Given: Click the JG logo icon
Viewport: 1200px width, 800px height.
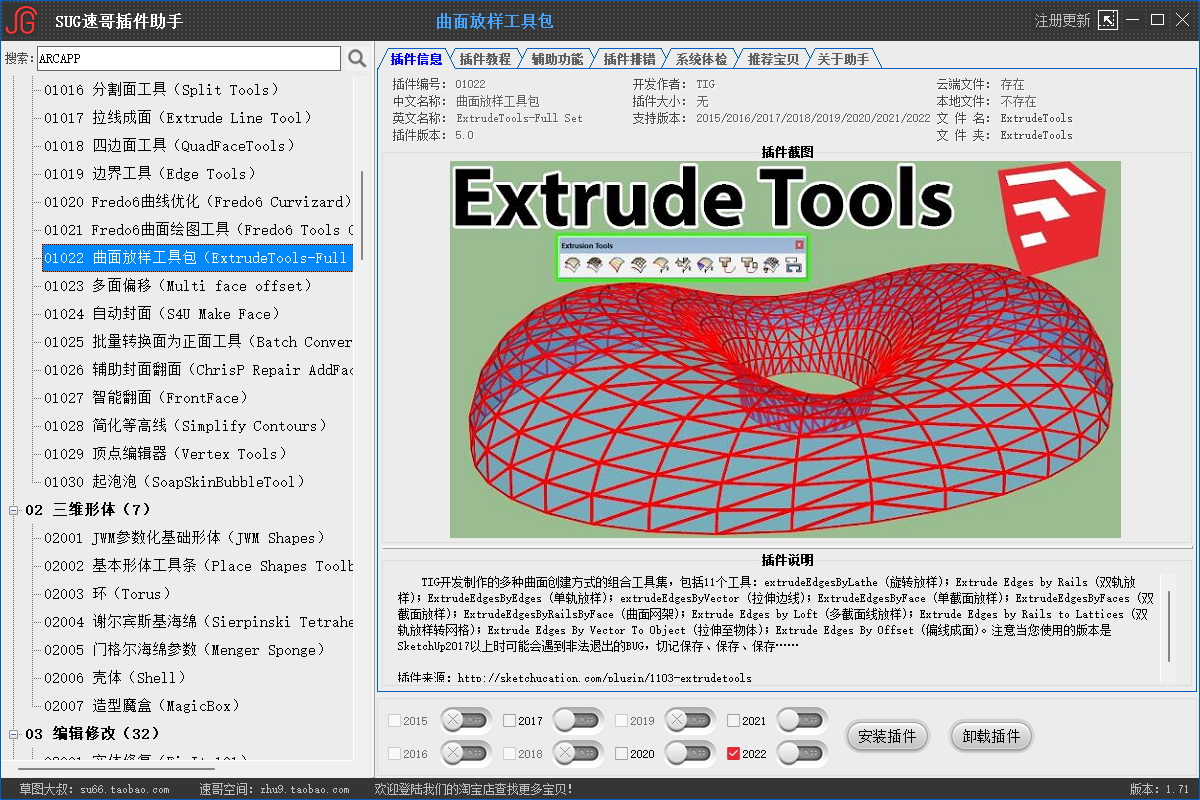Looking at the screenshot, I should click(20, 20).
